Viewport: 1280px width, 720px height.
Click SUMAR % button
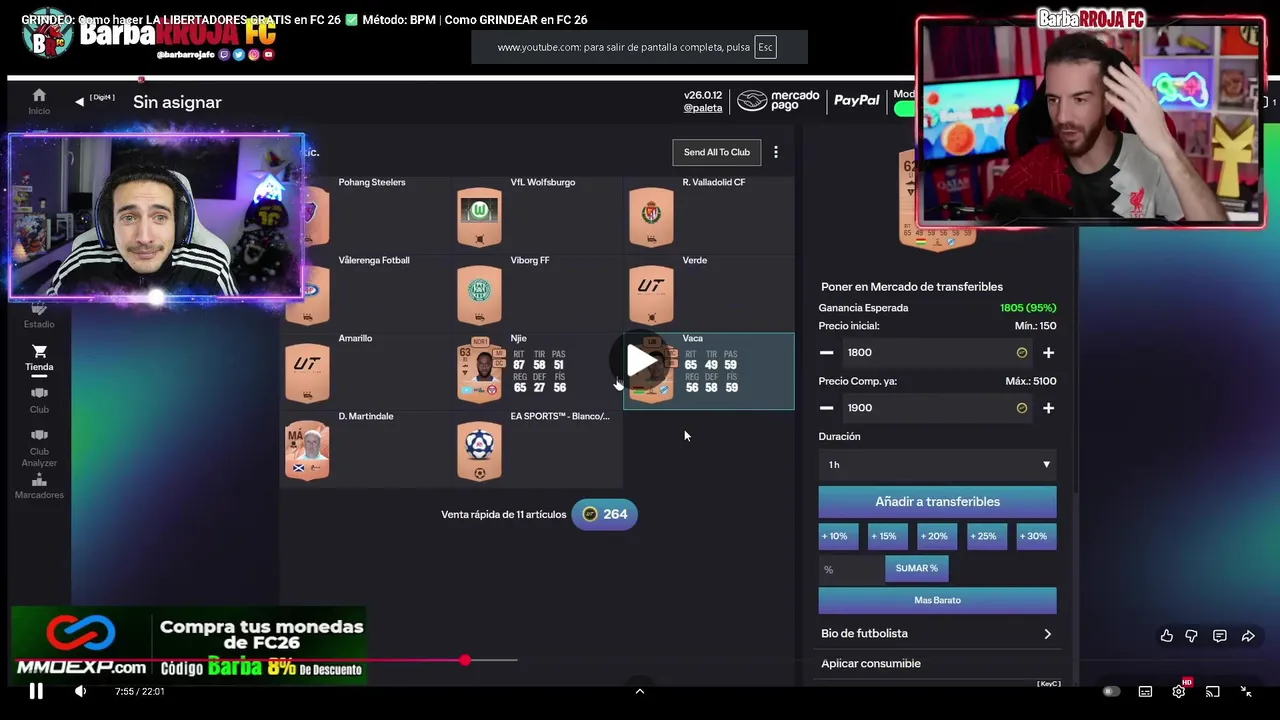click(x=916, y=569)
